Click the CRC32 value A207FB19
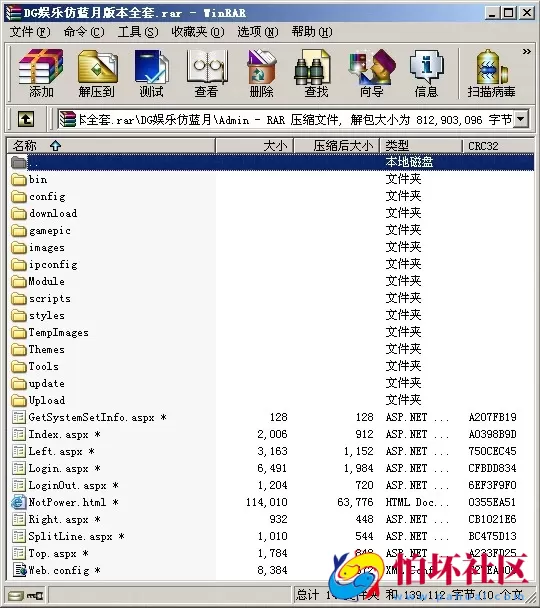 (492, 418)
